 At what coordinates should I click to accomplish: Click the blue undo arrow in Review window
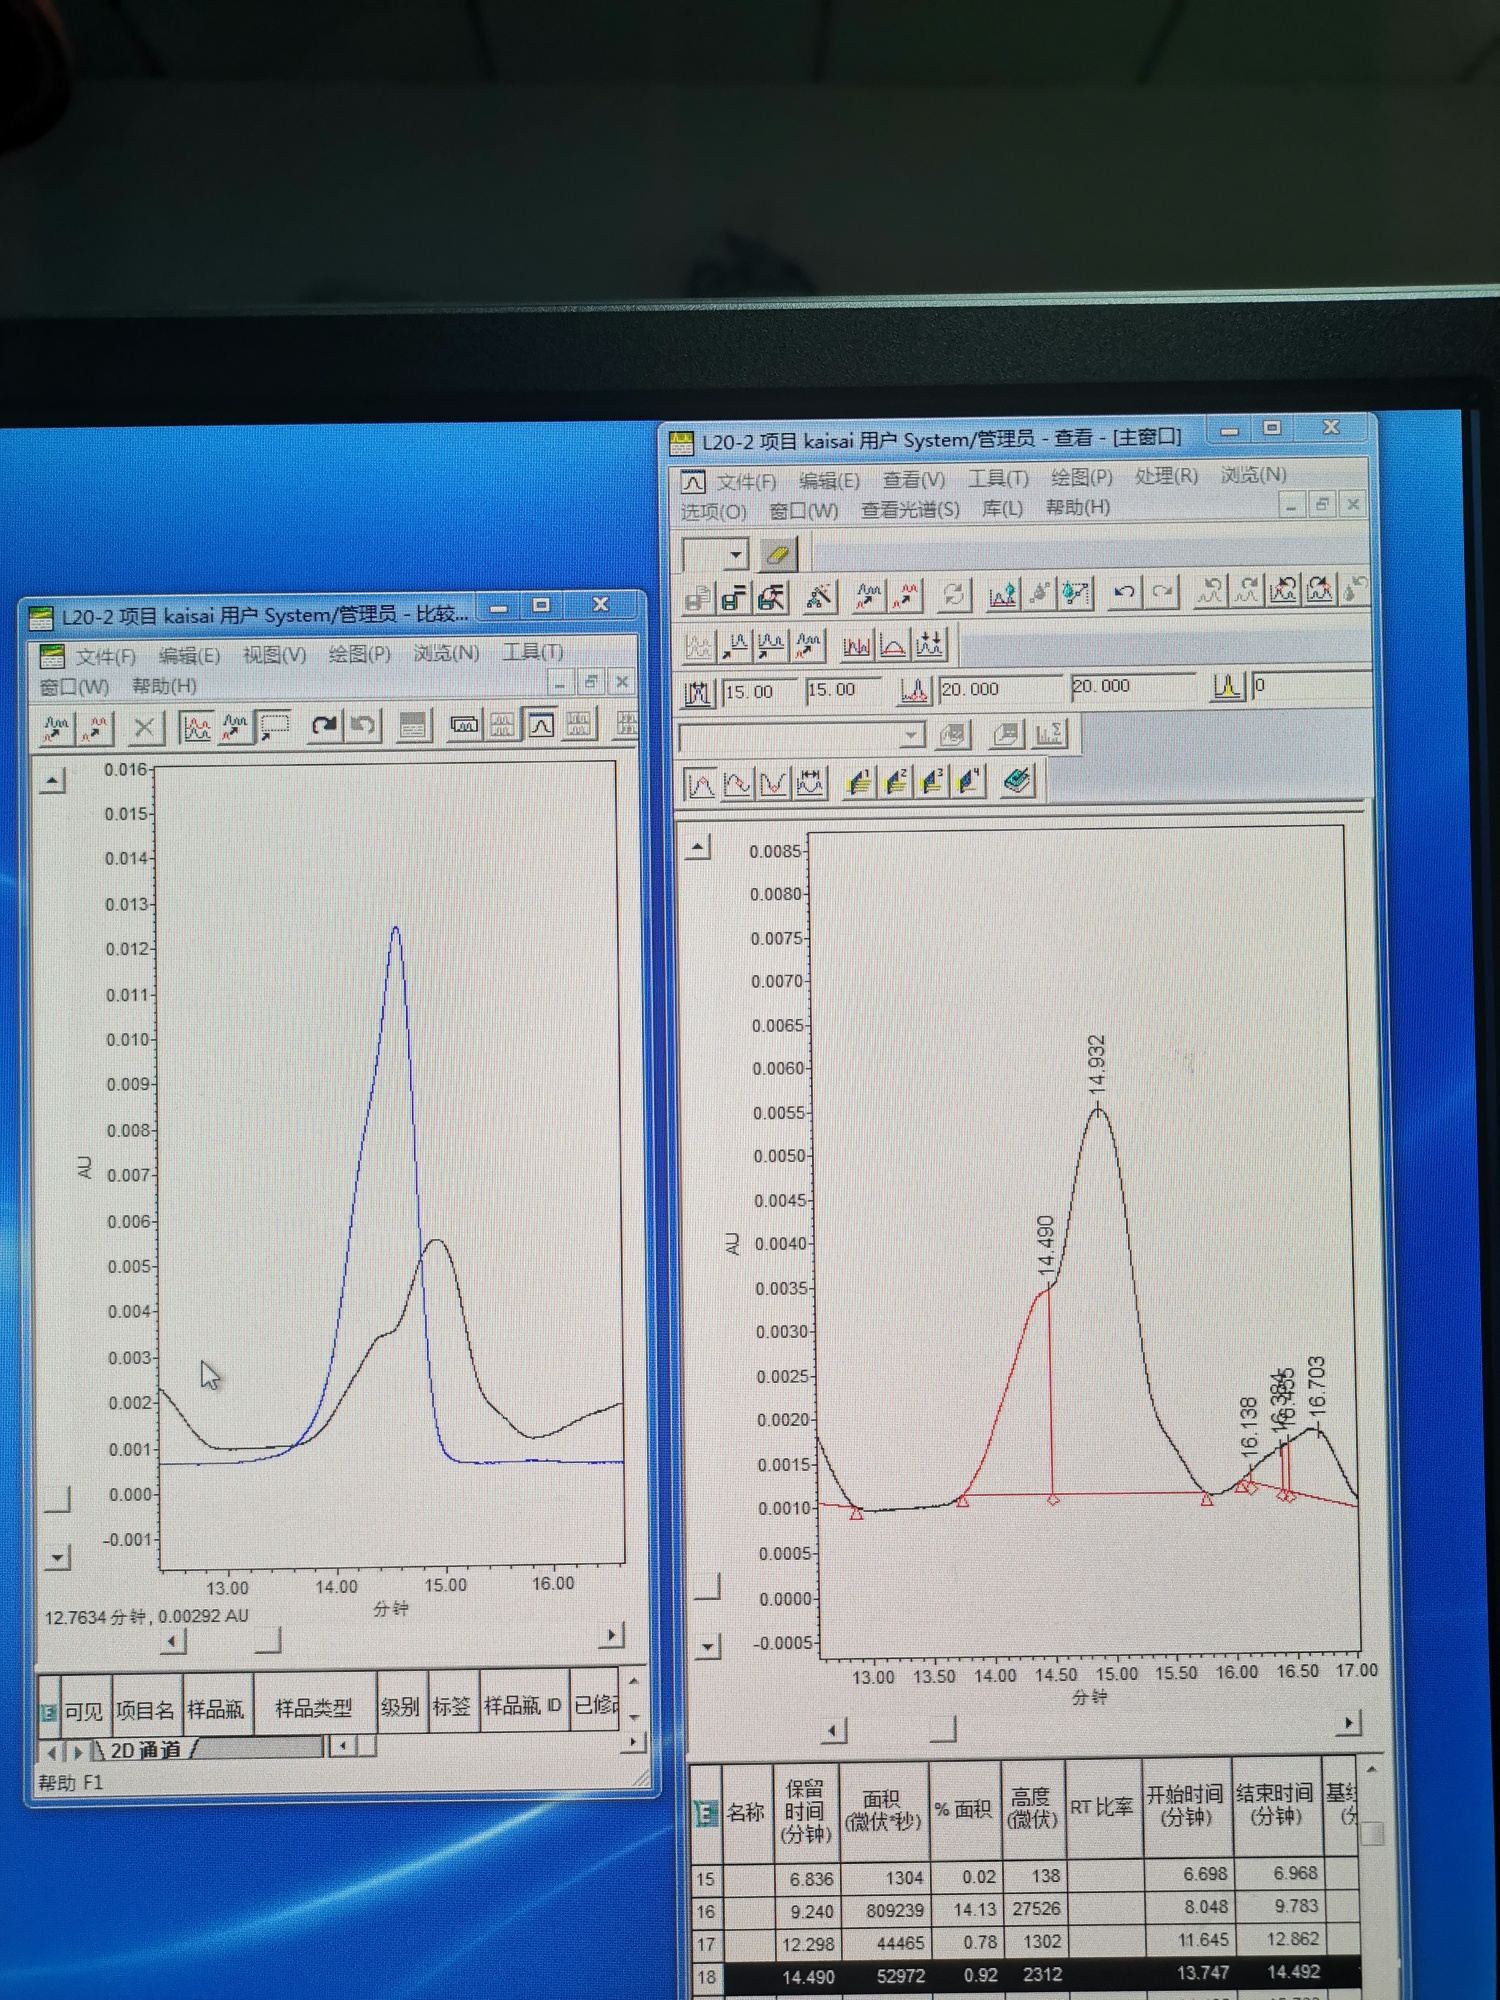pyautogui.click(x=1123, y=593)
